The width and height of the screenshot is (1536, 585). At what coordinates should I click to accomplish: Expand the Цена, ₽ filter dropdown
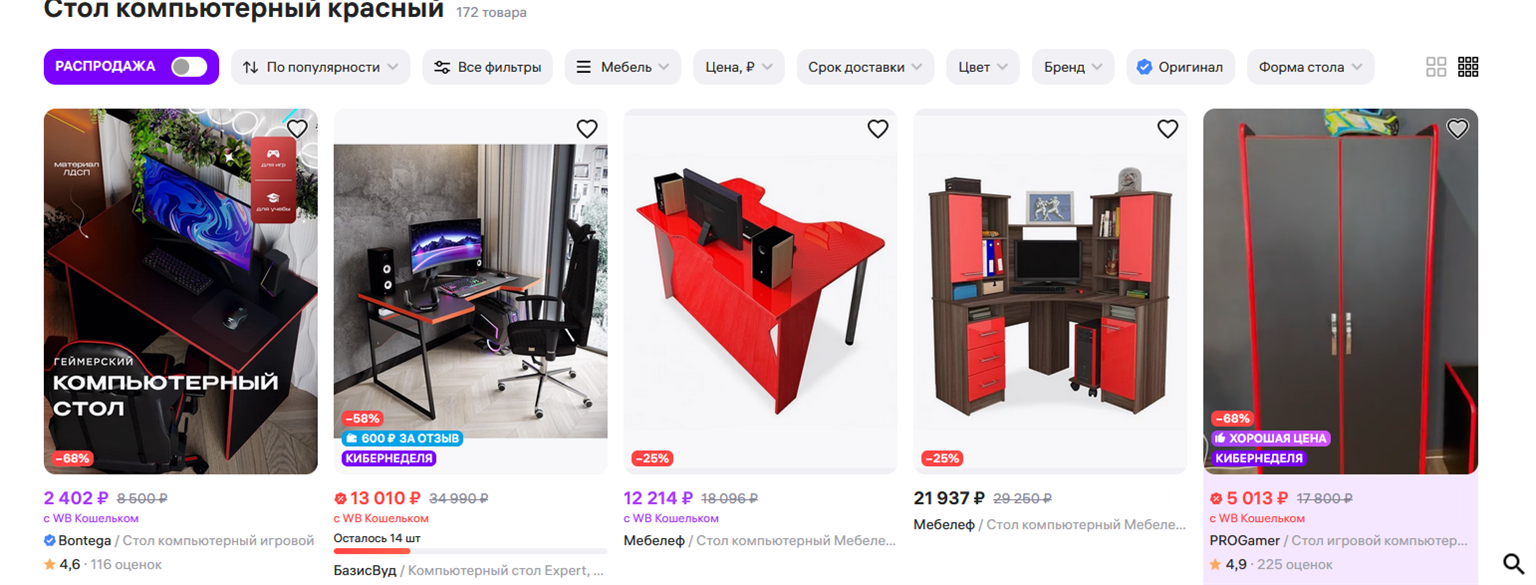tap(739, 67)
